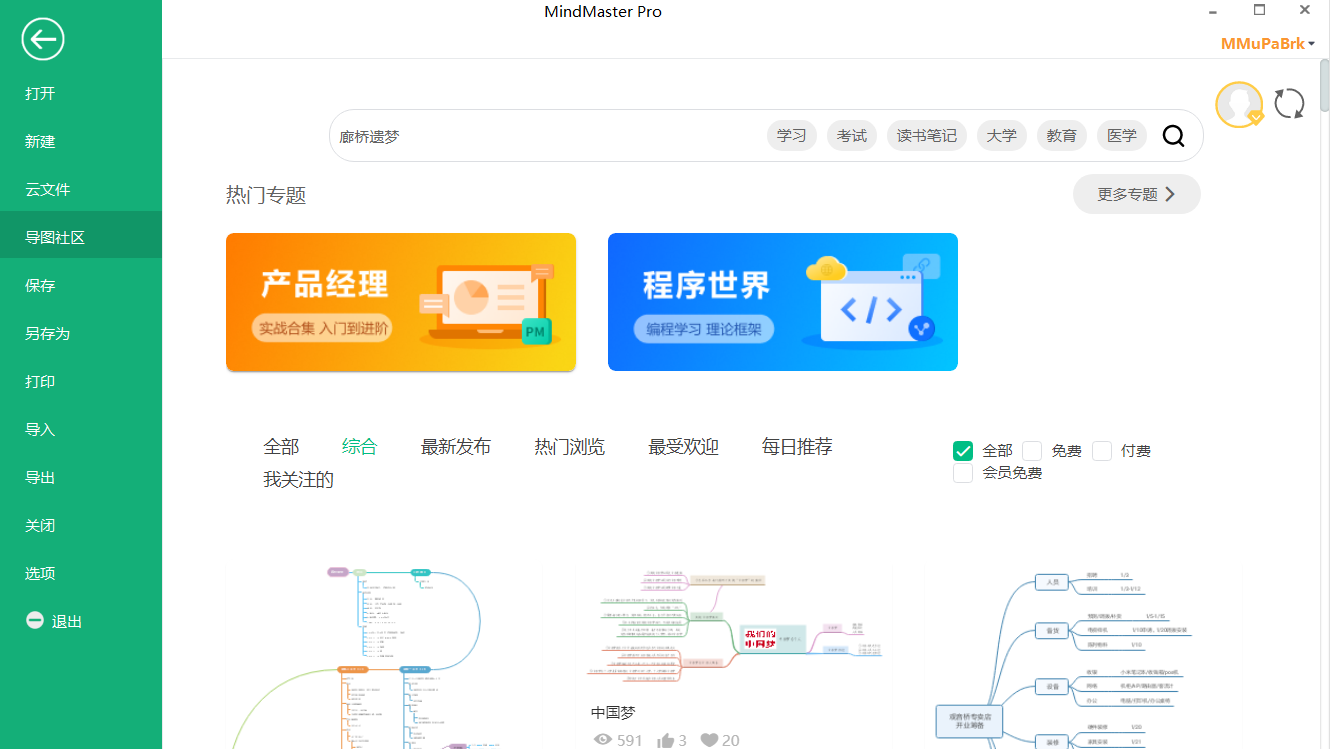Click the 读书笔记 search tag
Screen dimensions: 1330x749
pyautogui.click(x=927, y=136)
